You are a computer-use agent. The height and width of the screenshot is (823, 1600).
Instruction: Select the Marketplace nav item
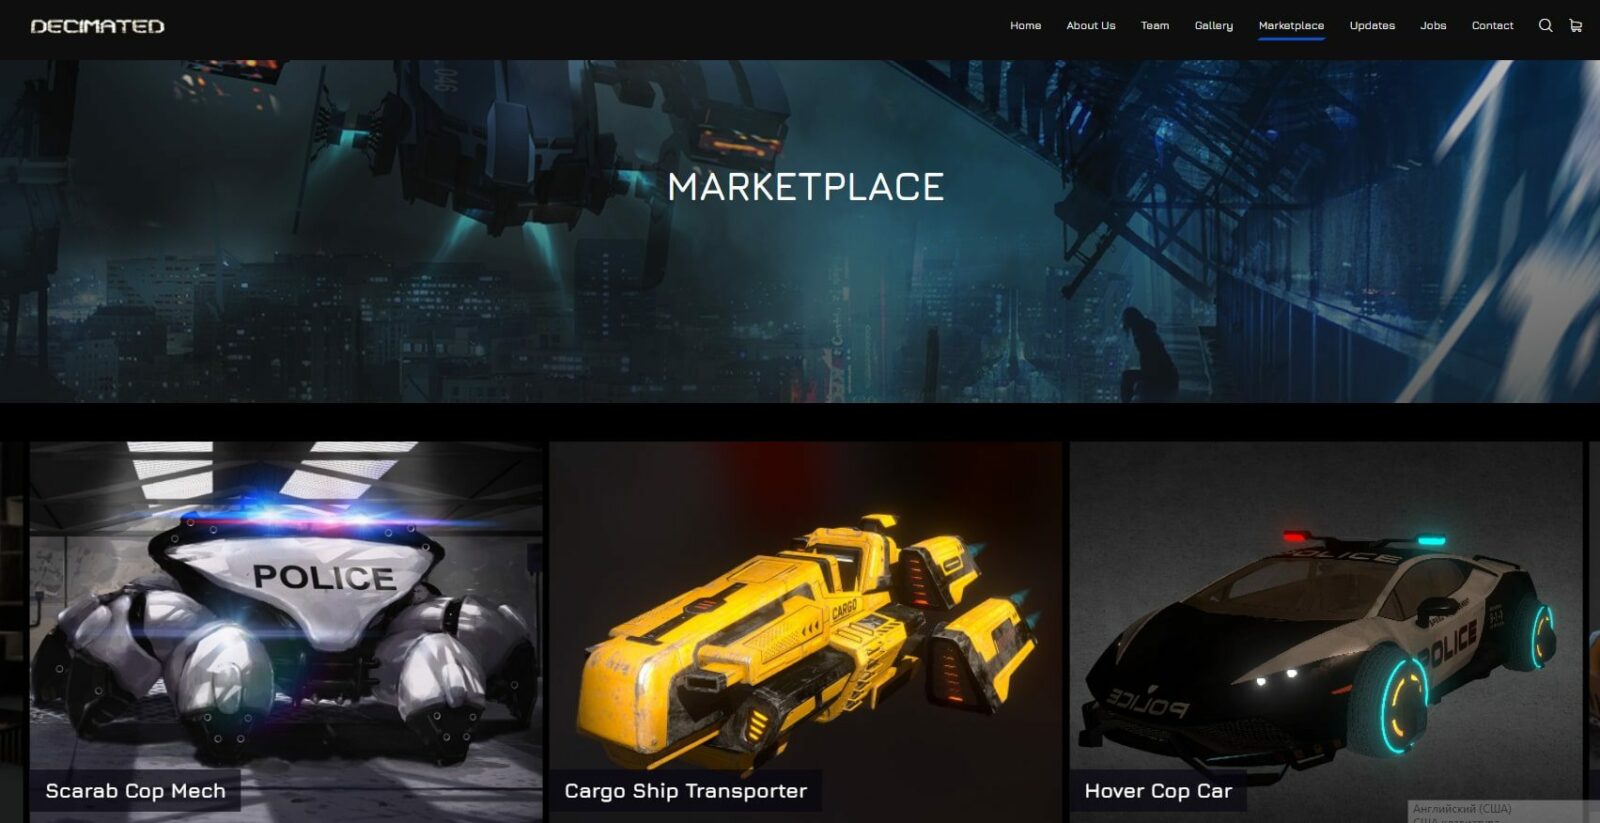[x=1291, y=26]
